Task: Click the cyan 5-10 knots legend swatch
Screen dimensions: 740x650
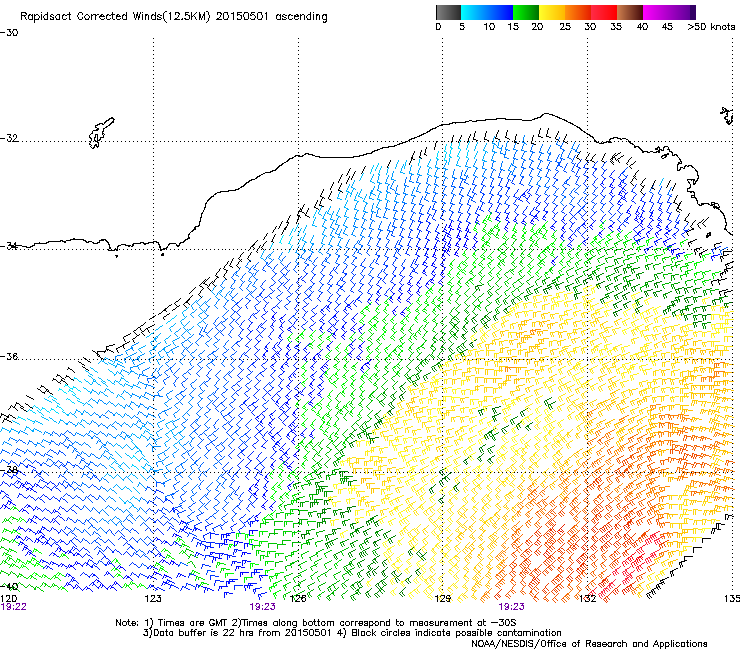Action: pos(474,12)
